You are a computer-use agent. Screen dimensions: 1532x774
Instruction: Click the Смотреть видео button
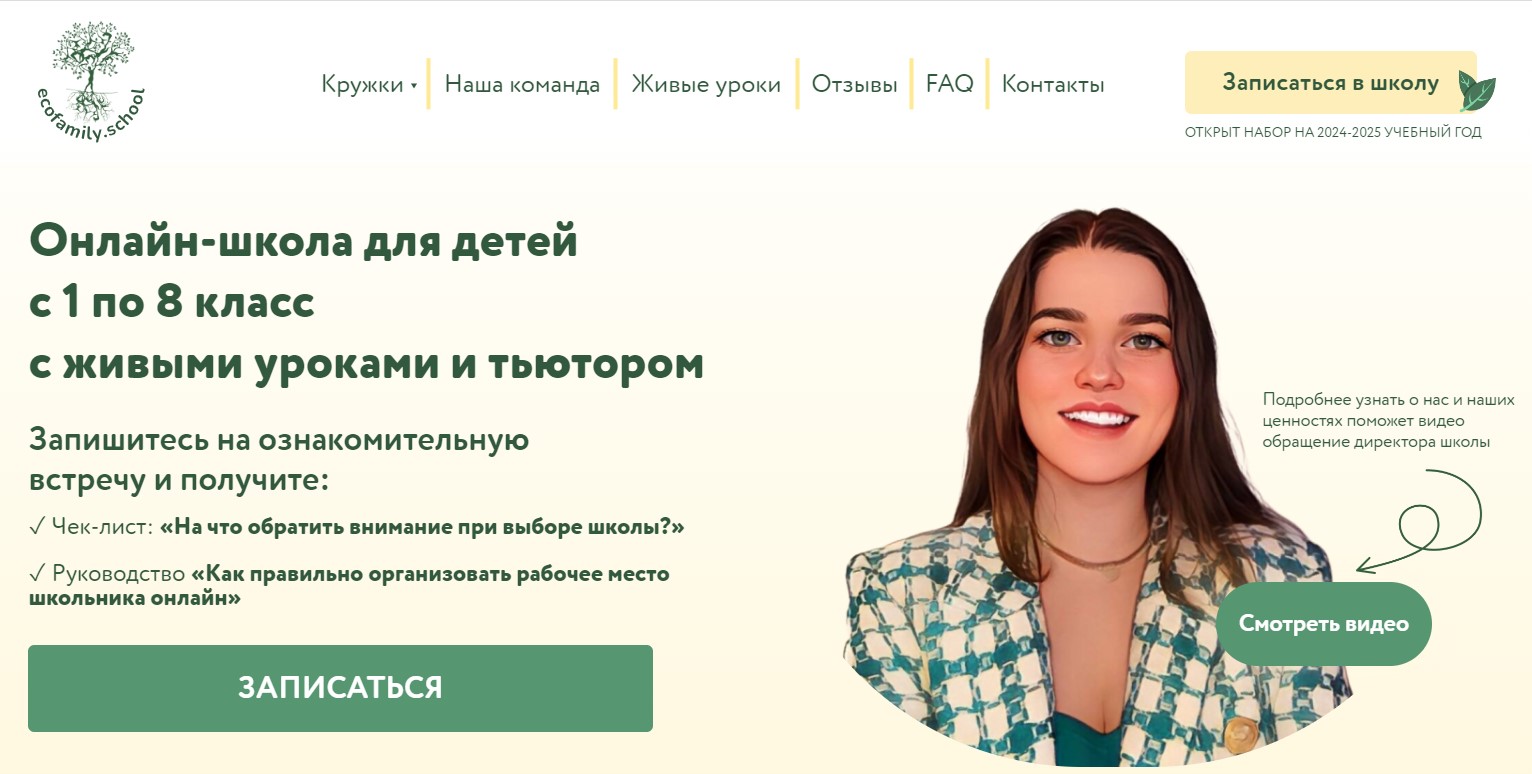tap(1323, 624)
